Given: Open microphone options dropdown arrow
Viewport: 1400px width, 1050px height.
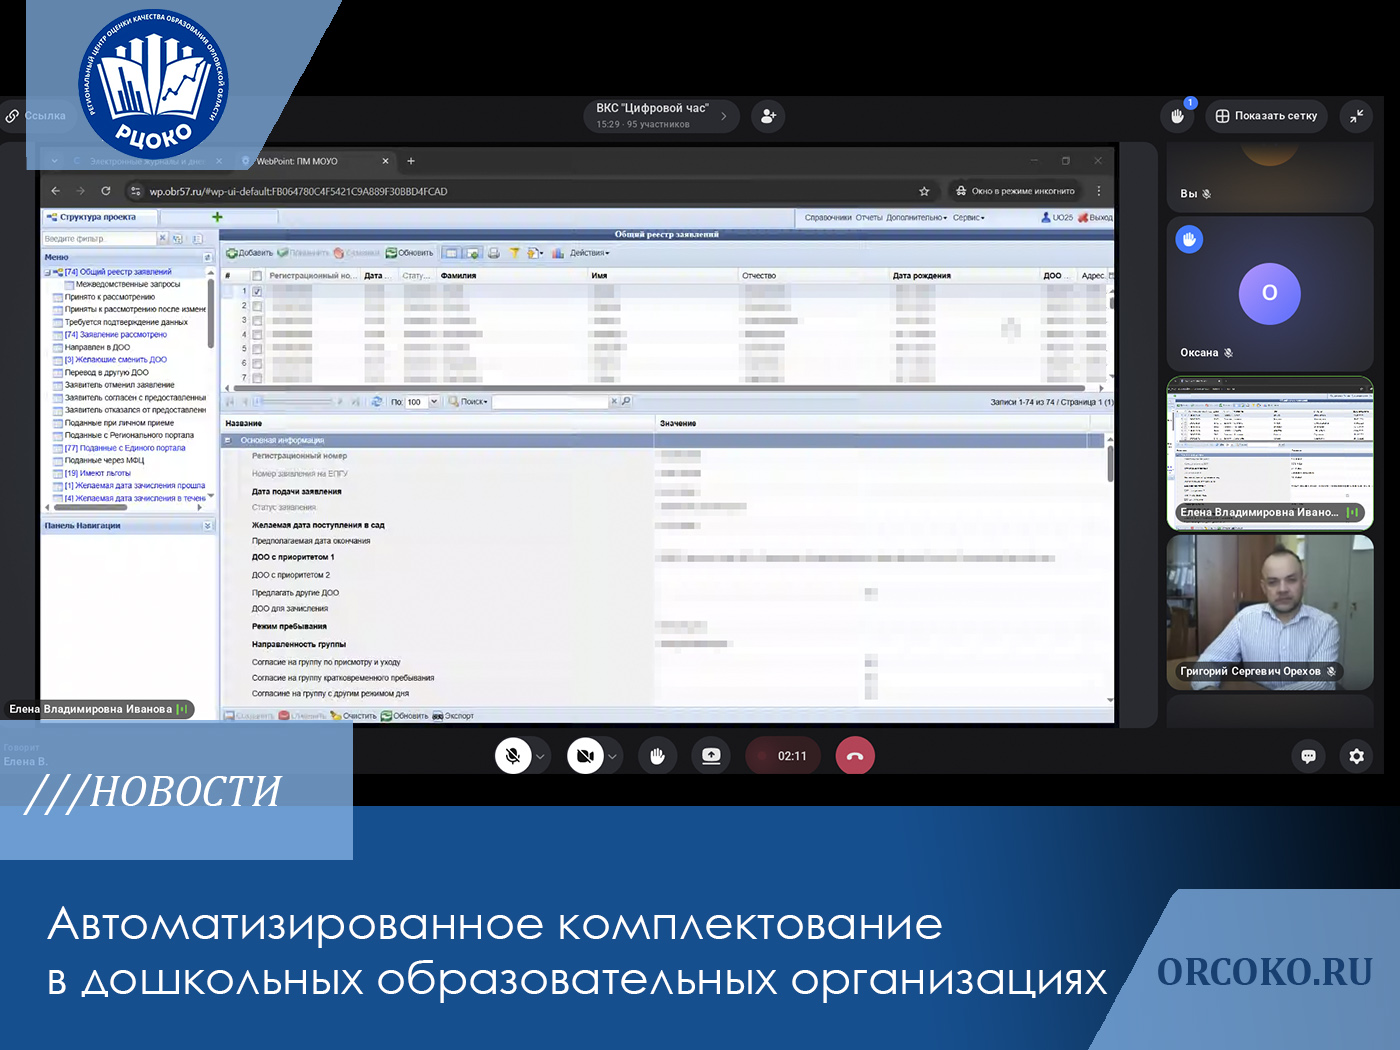Looking at the screenshot, I should pyautogui.click(x=540, y=757).
